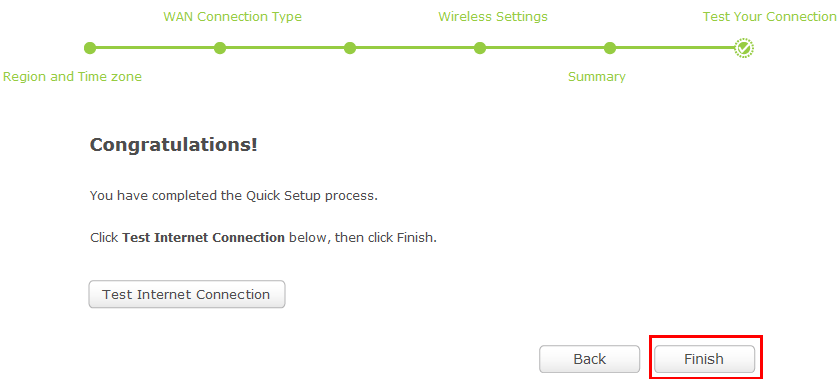
Task: Click the bold Test Internet Connection instruction text
Action: tap(204, 237)
